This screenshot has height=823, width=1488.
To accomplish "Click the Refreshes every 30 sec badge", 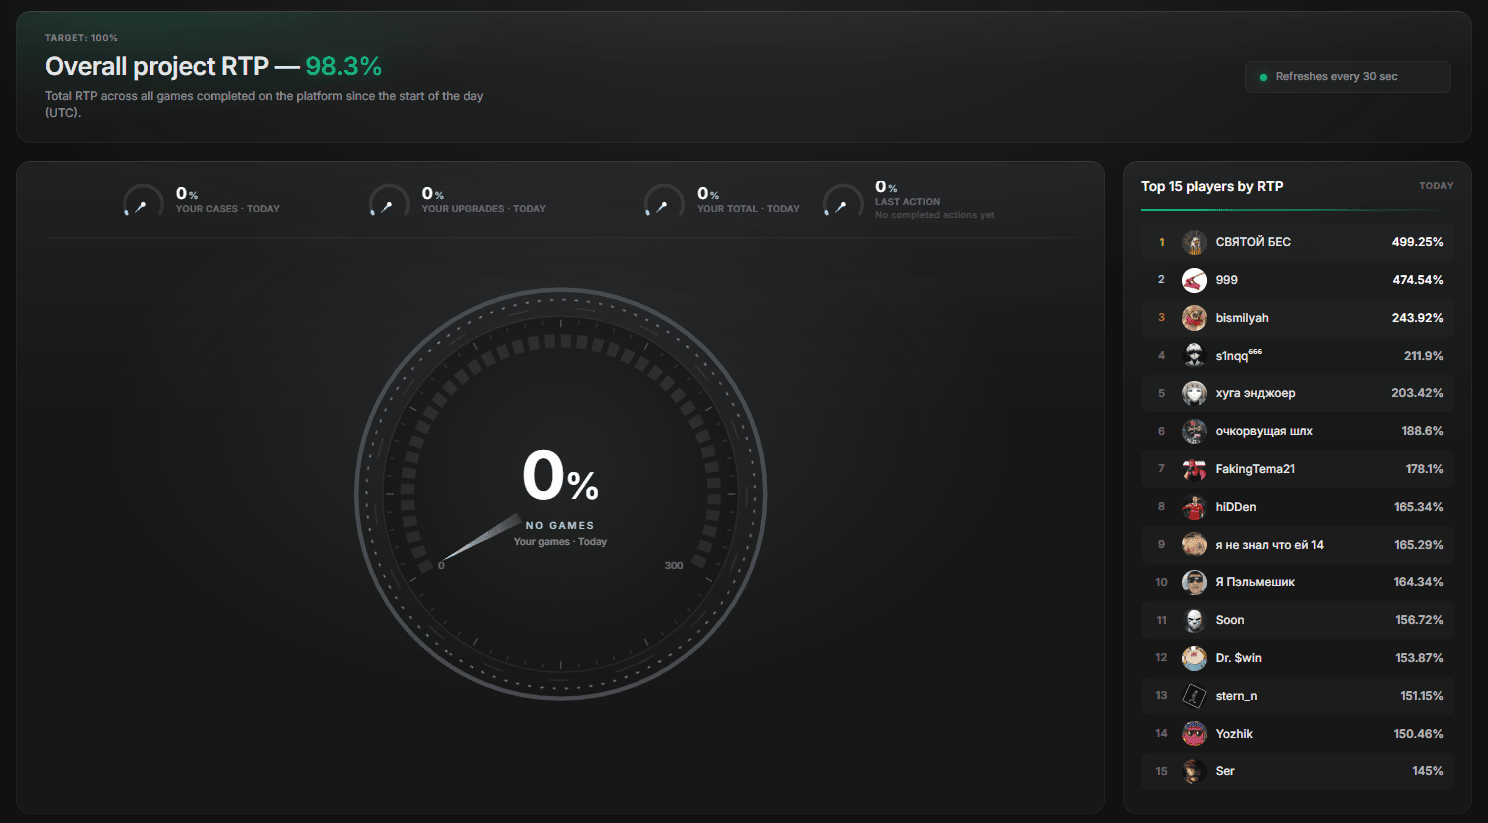I will click(1347, 77).
